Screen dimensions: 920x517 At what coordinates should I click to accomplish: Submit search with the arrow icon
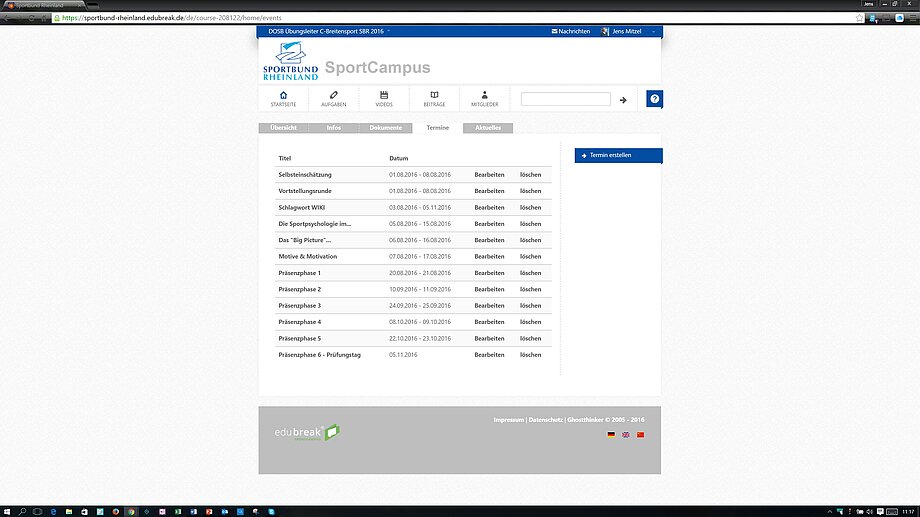point(623,100)
